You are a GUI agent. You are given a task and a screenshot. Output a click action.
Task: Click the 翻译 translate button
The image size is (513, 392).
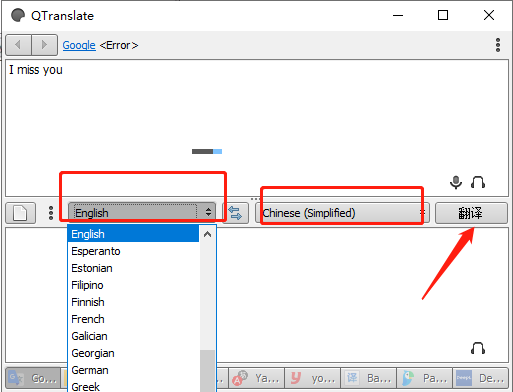(x=471, y=213)
